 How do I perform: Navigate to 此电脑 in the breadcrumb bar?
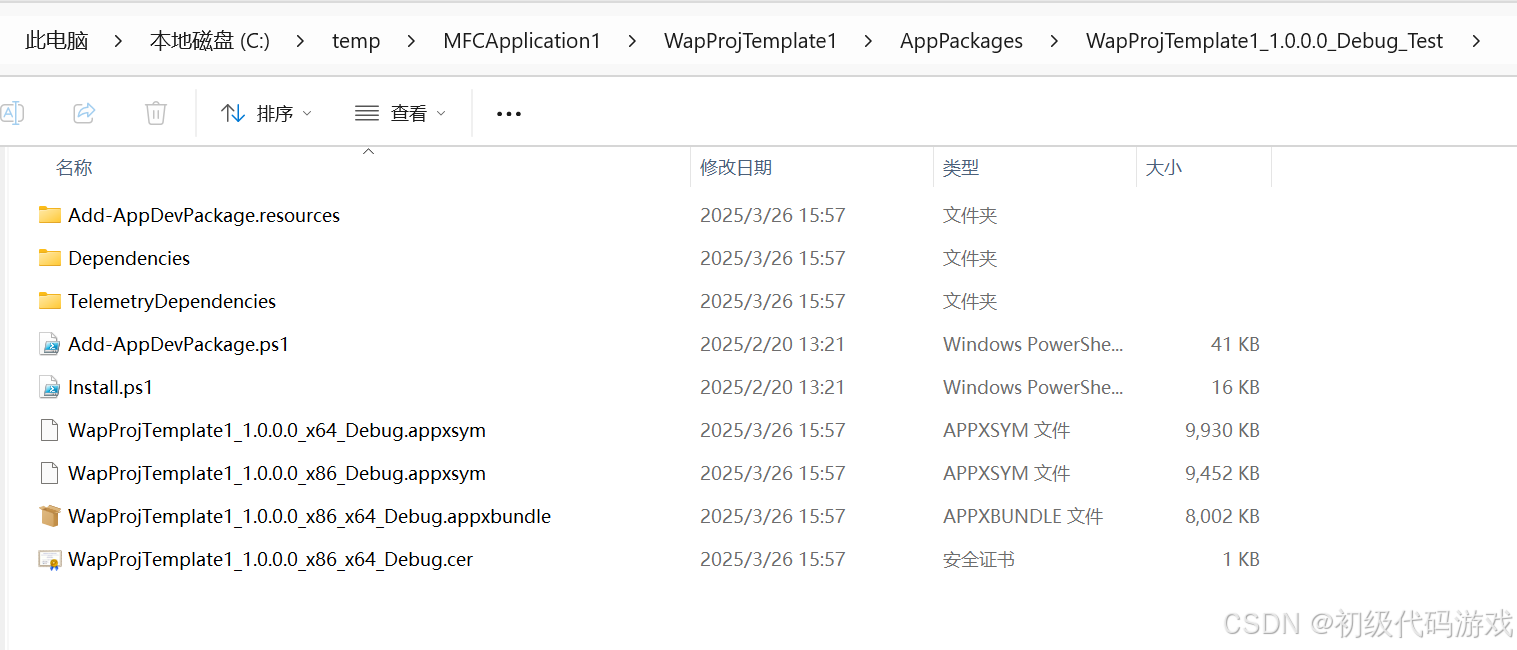point(56,40)
